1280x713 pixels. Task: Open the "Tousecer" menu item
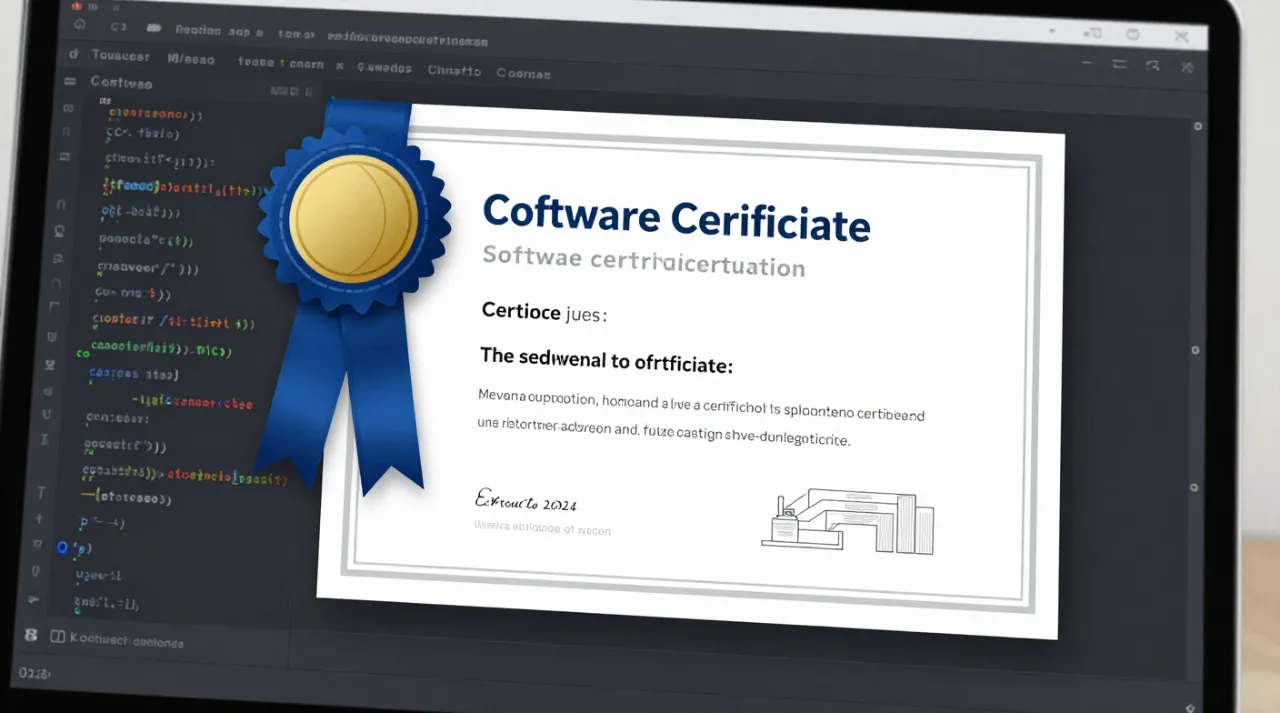click(x=120, y=57)
